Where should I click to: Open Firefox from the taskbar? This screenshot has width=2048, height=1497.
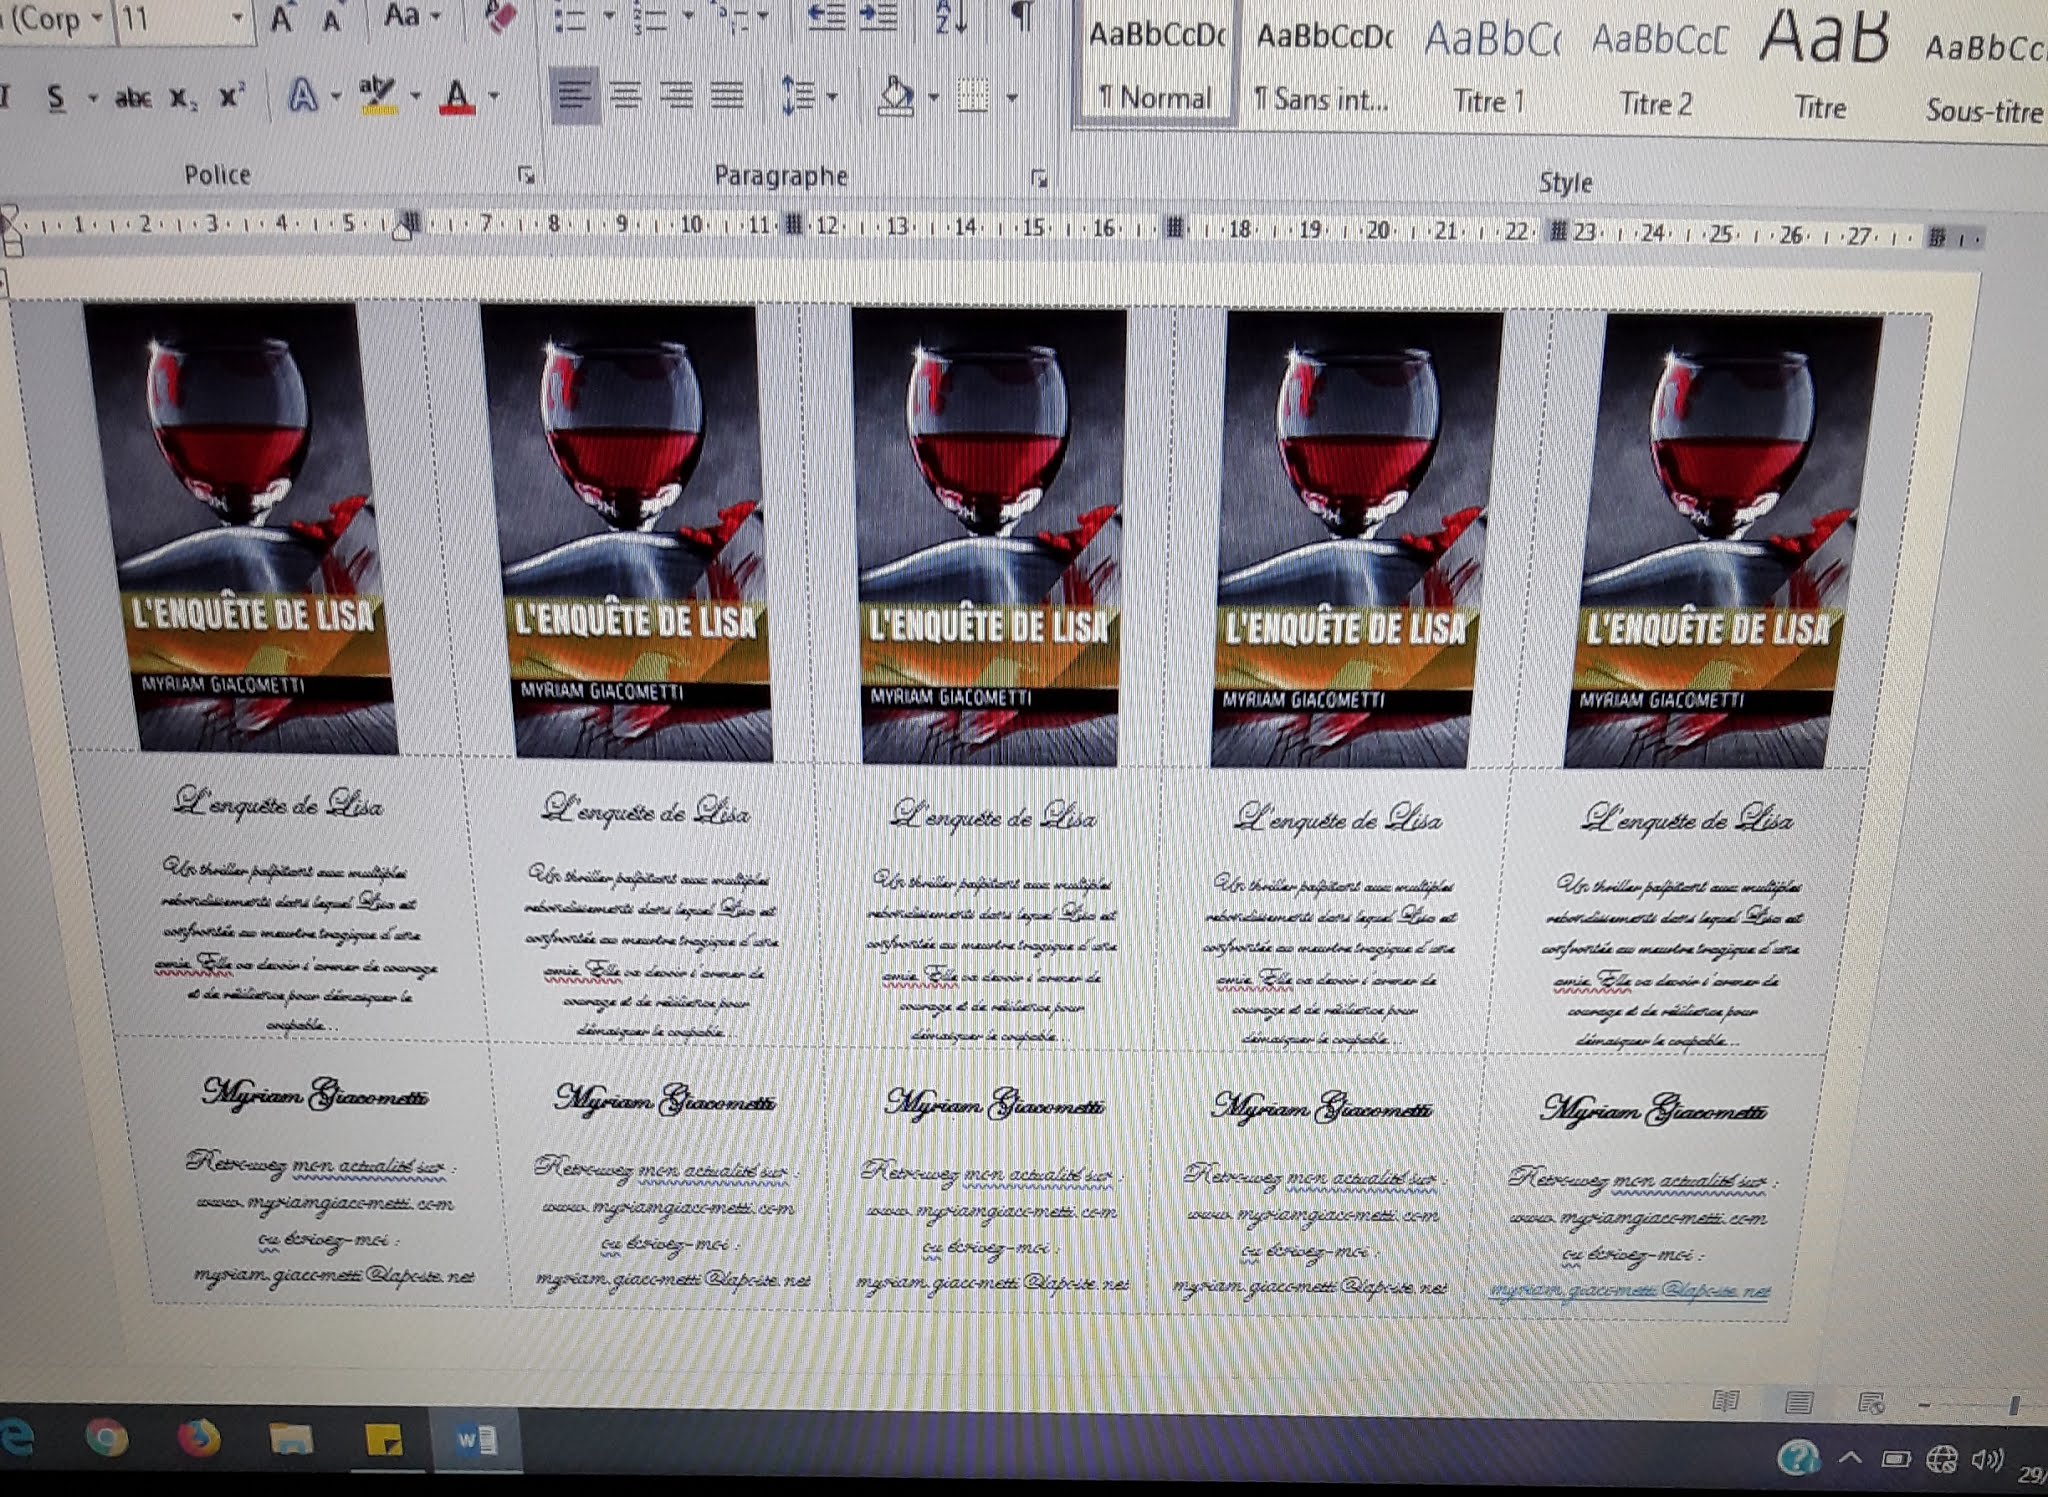[x=198, y=1439]
